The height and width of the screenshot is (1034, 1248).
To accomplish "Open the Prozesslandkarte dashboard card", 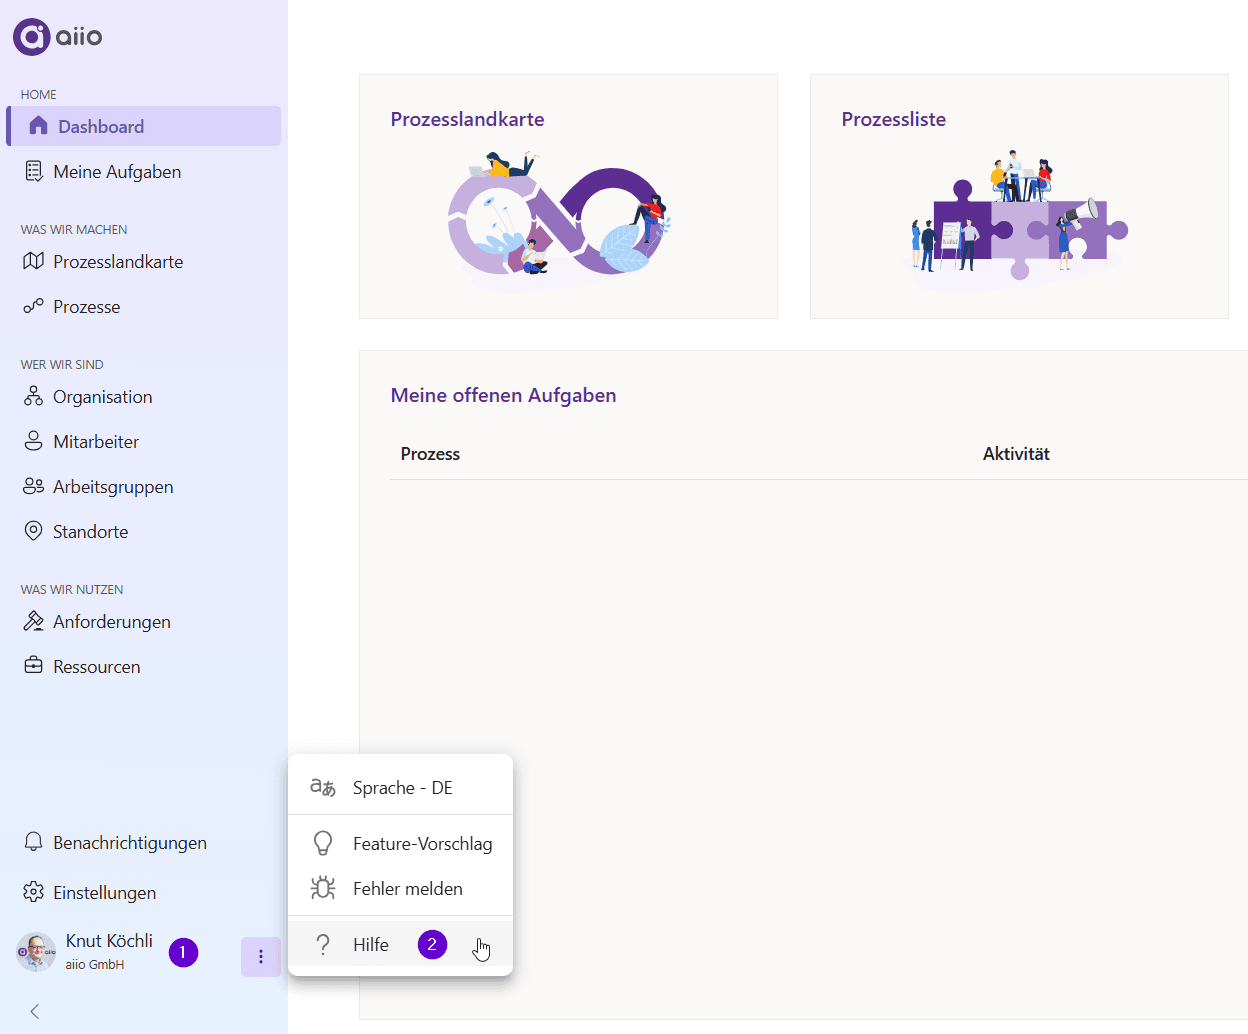I will pos(568,196).
